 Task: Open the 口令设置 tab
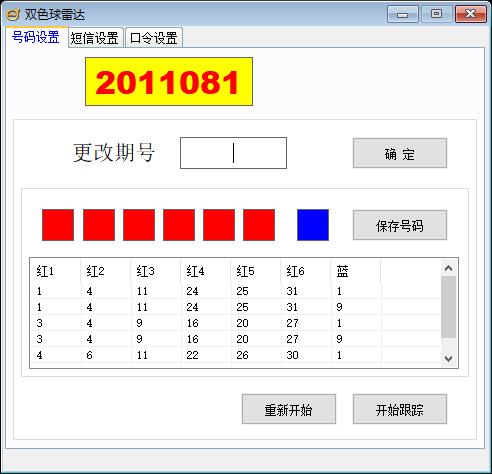(x=153, y=38)
